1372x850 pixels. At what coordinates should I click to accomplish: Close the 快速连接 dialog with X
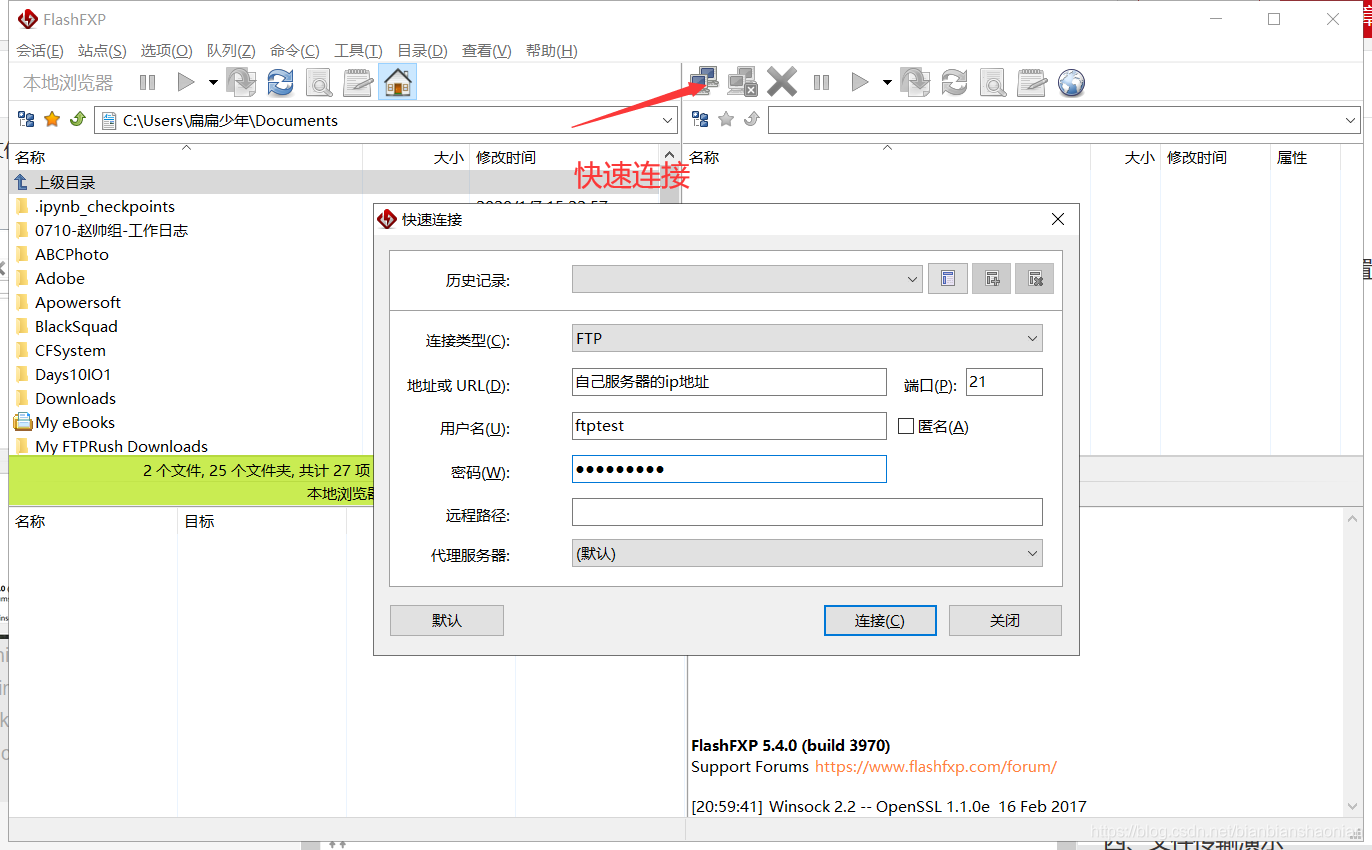click(1058, 219)
